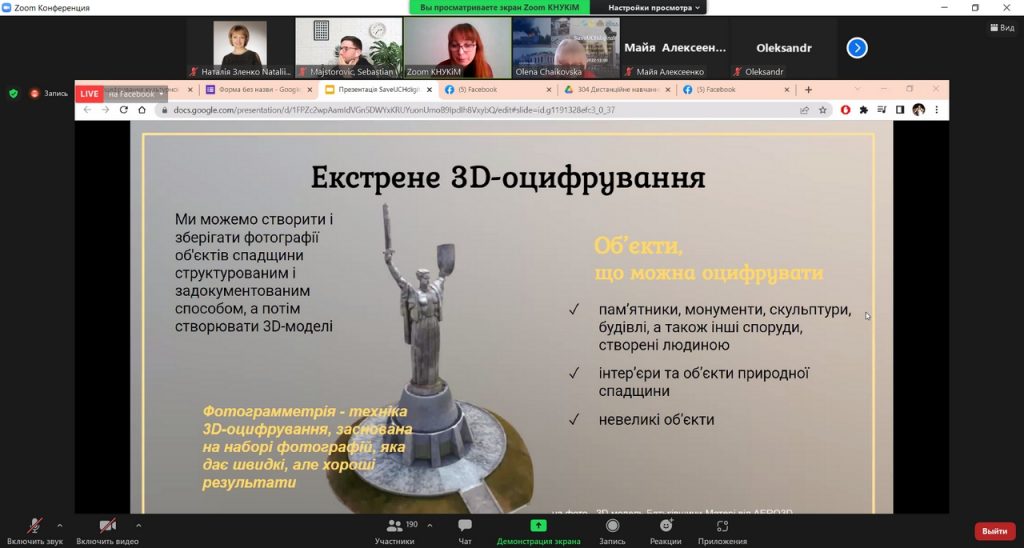Viewport: 1024px width, 548px height.
Task: Select Majstorovic, Sebastian video thumbnail
Action: tap(349, 48)
